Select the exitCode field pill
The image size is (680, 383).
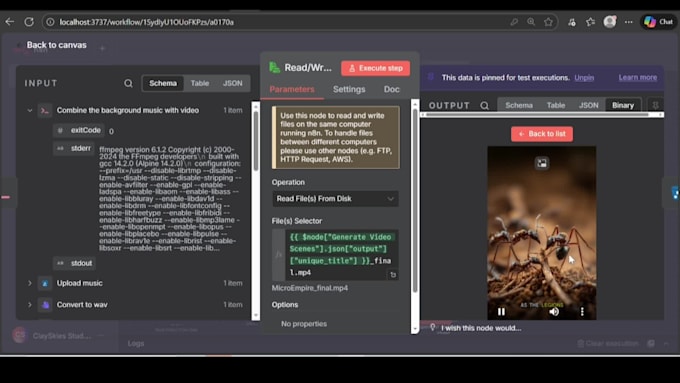pyautogui.click(x=78, y=130)
